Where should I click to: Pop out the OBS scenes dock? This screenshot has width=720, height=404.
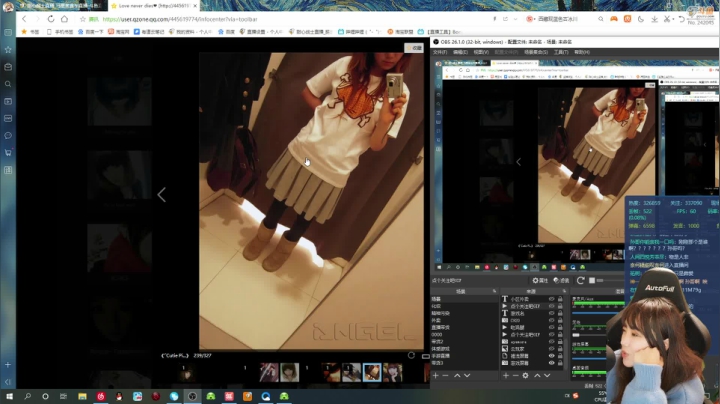click(495, 291)
